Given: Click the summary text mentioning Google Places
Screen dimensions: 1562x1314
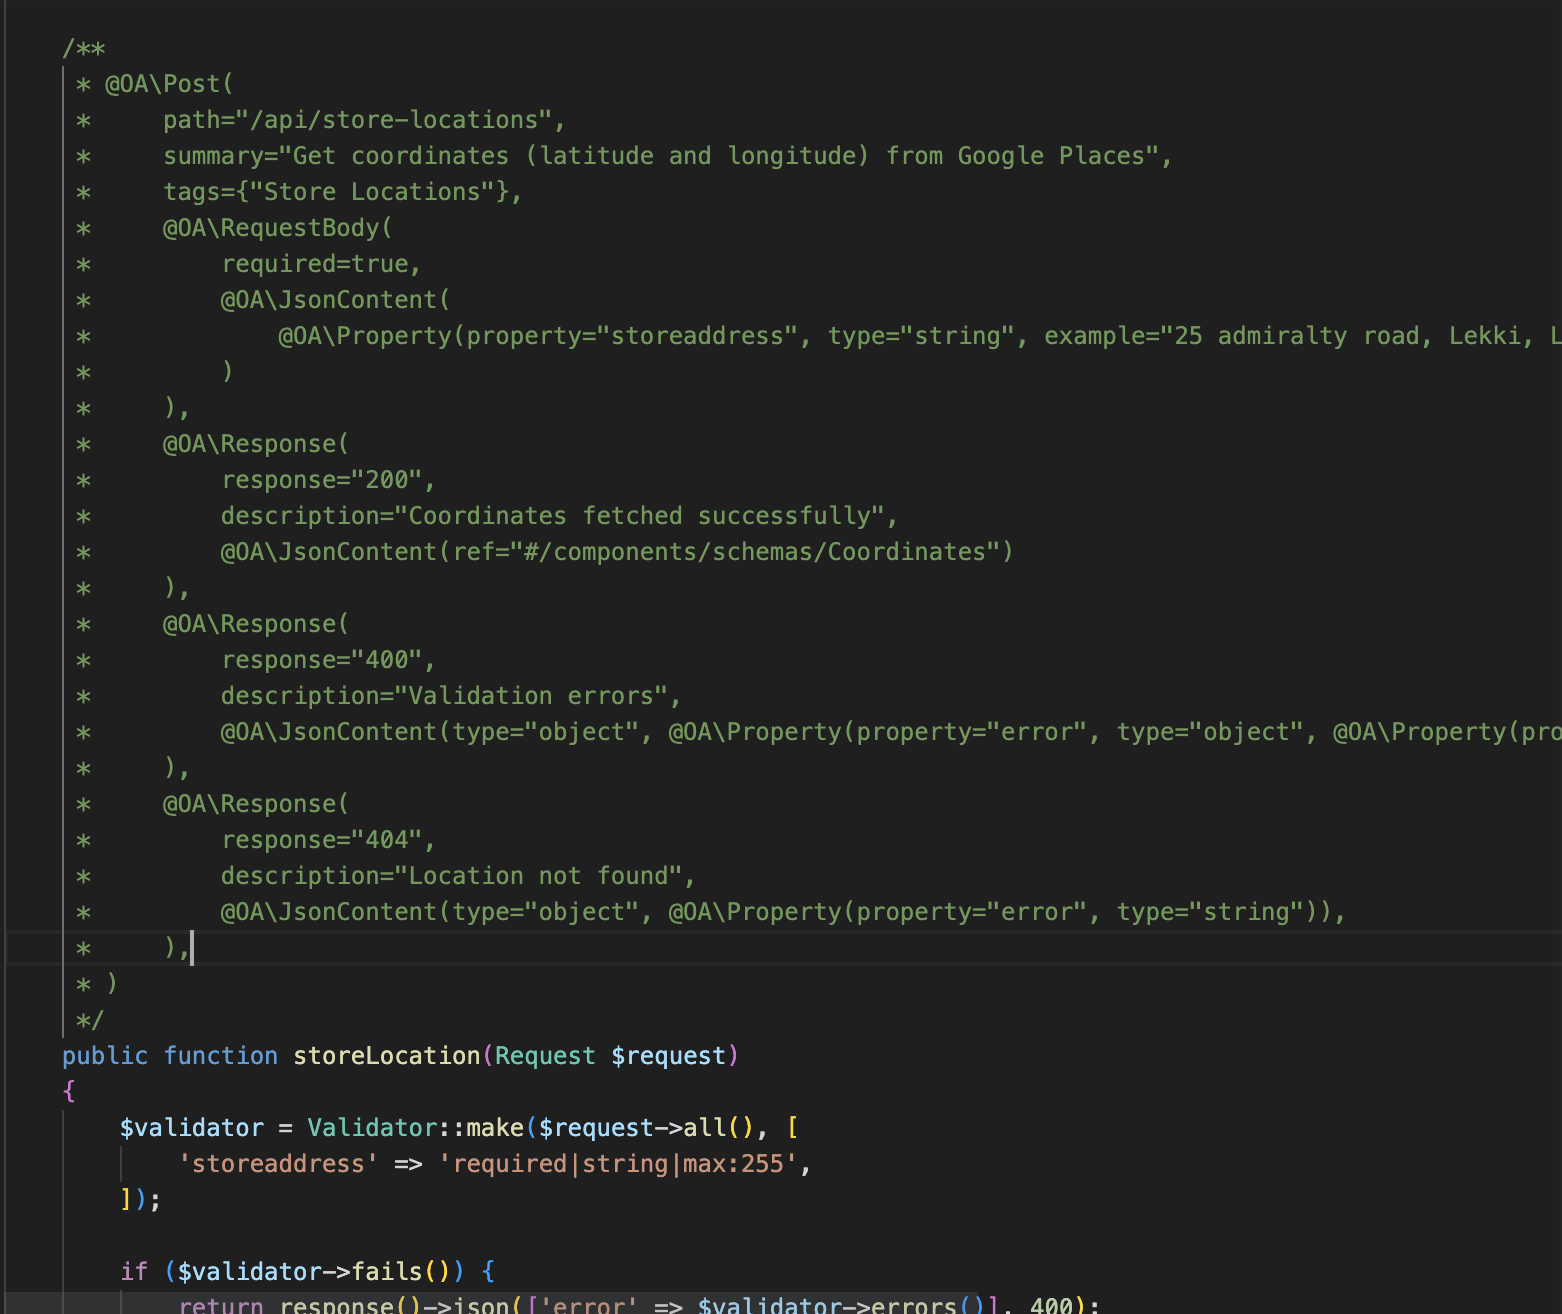Looking at the screenshot, I should pos(667,156).
